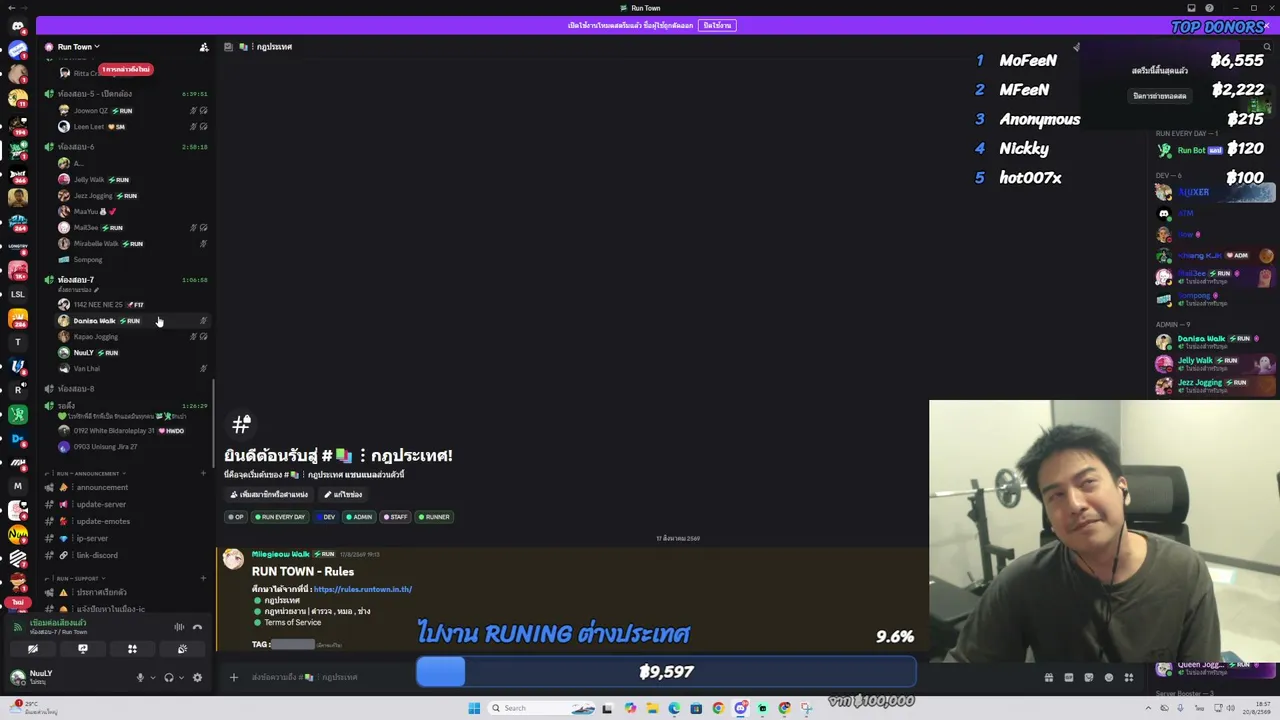Open the LSL server icon
Screen dimensions: 1280x720
pyautogui.click(x=18, y=294)
